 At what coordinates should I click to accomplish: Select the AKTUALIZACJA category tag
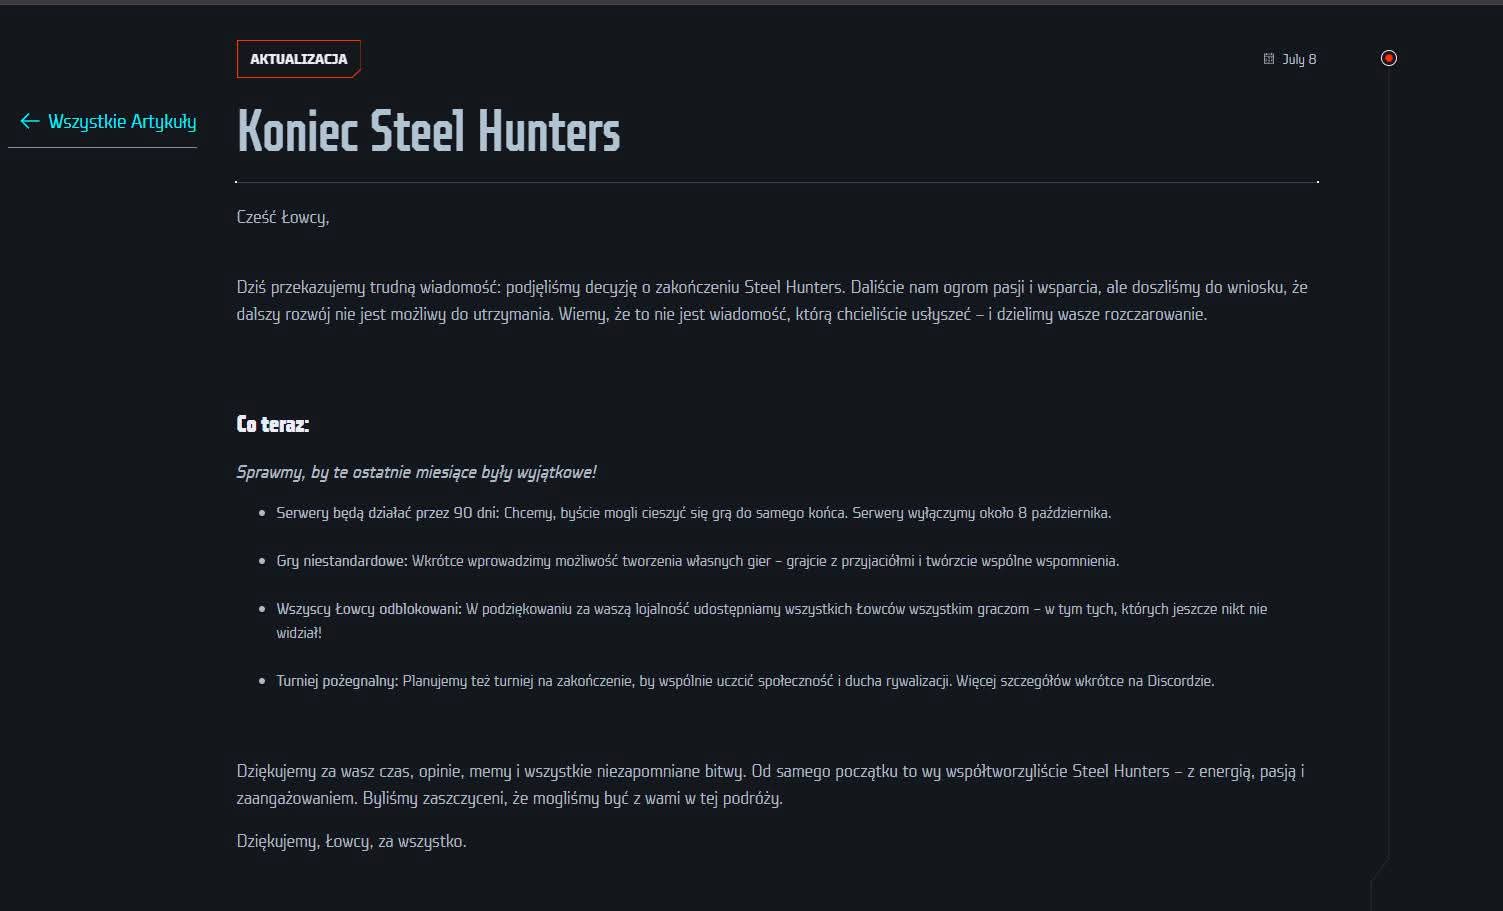click(299, 59)
